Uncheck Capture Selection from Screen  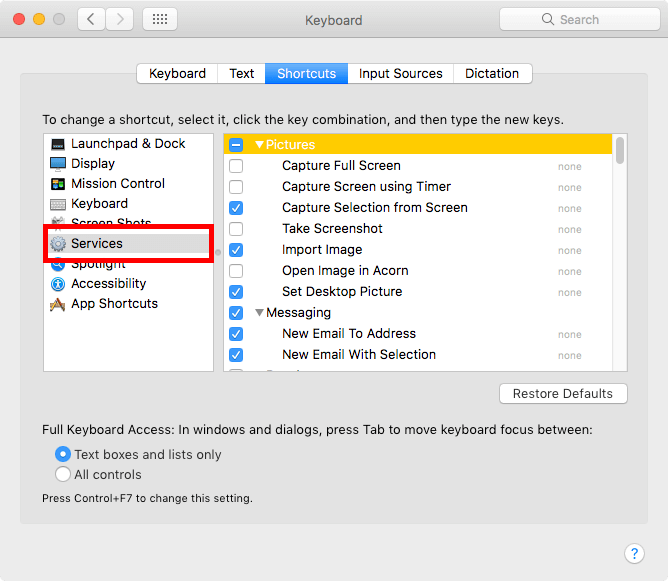click(x=236, y=208)
